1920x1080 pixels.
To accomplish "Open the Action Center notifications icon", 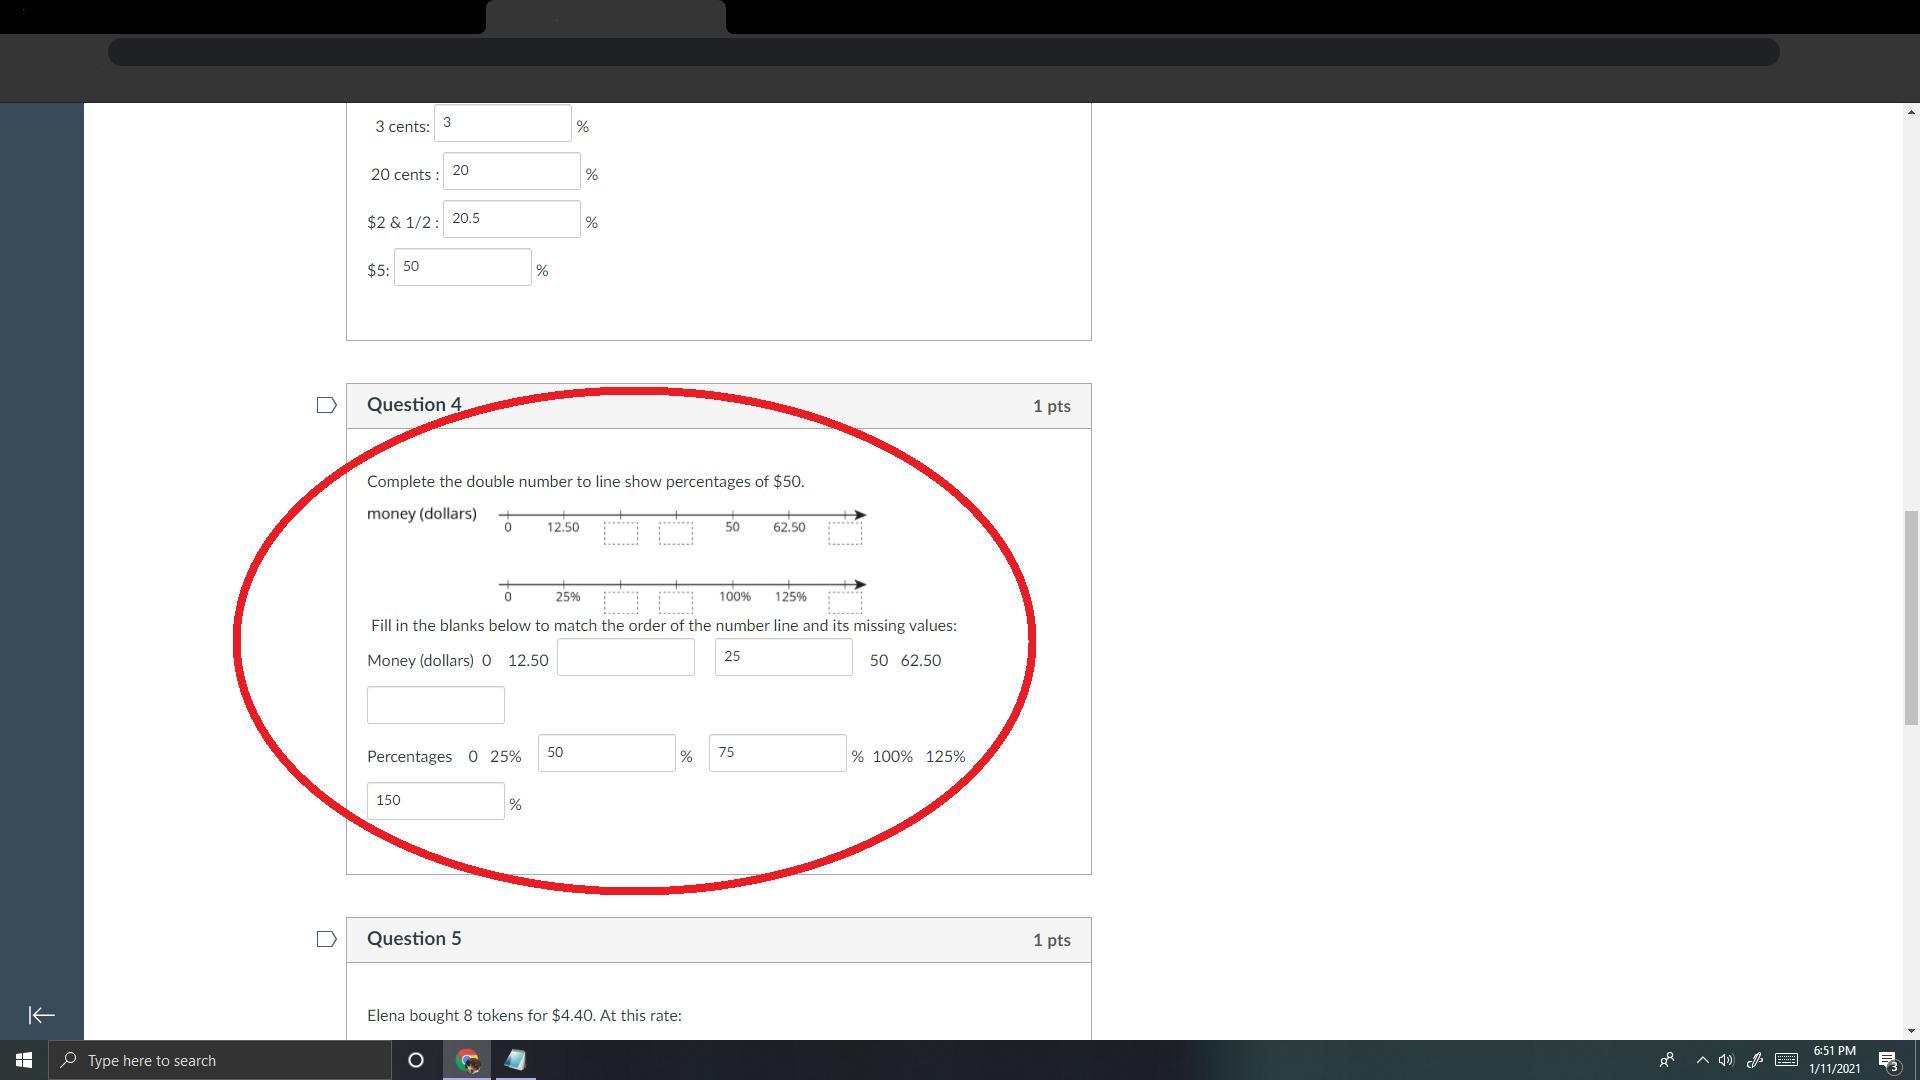I will [x=1888, y=1061].
